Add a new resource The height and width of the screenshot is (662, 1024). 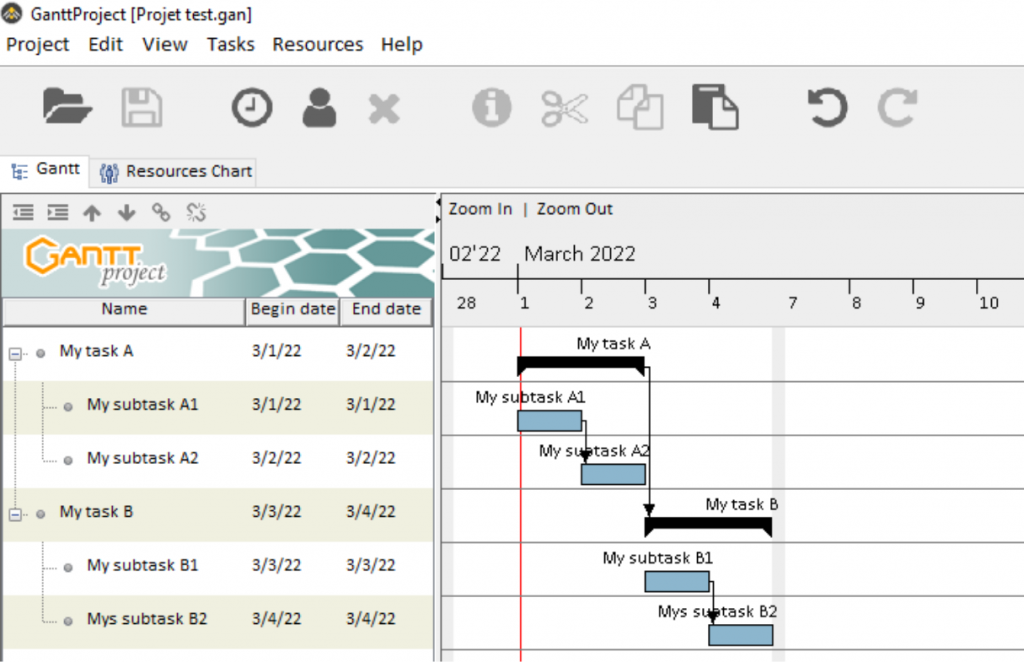[318, 108]
